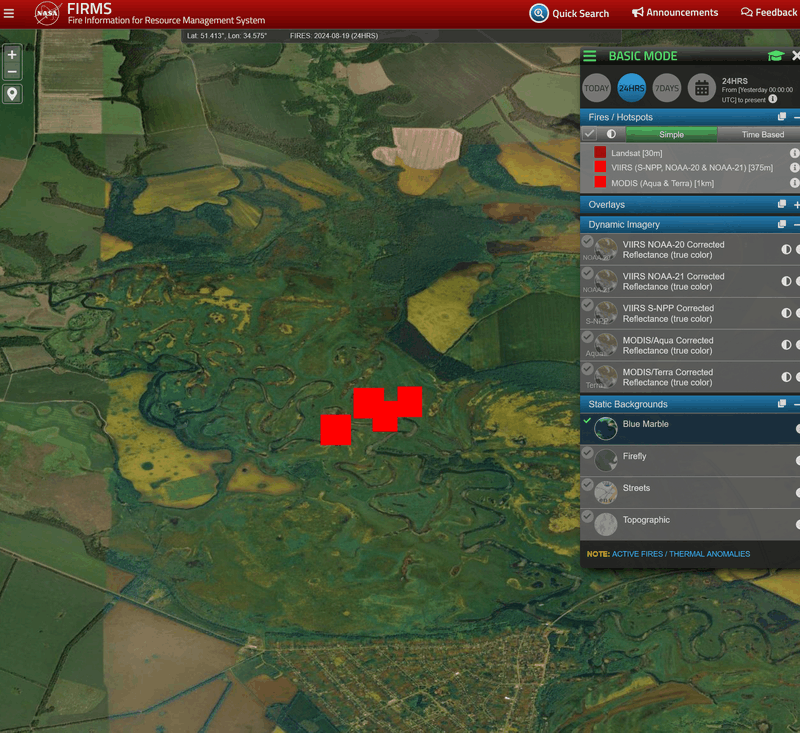Click Quick Search text label
Image resolution: width=800 pixels, height=733 pixels.
[x=581, y=14]
